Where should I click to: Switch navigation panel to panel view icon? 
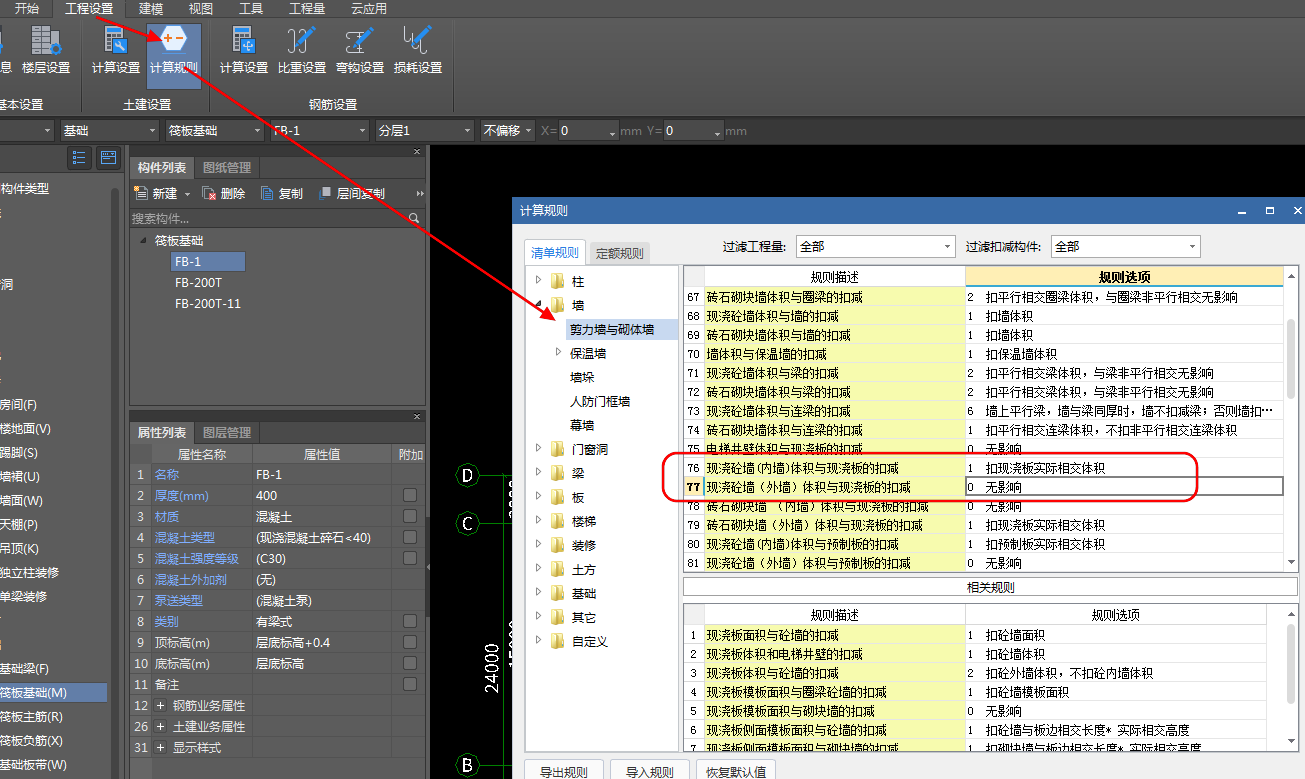tap(107, 157)
